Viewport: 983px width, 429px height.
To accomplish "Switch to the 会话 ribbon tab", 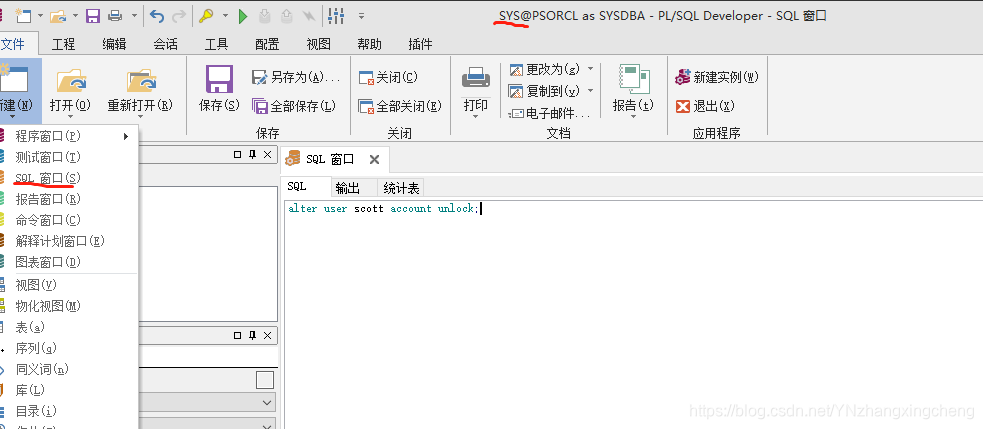I will point(166,44).
